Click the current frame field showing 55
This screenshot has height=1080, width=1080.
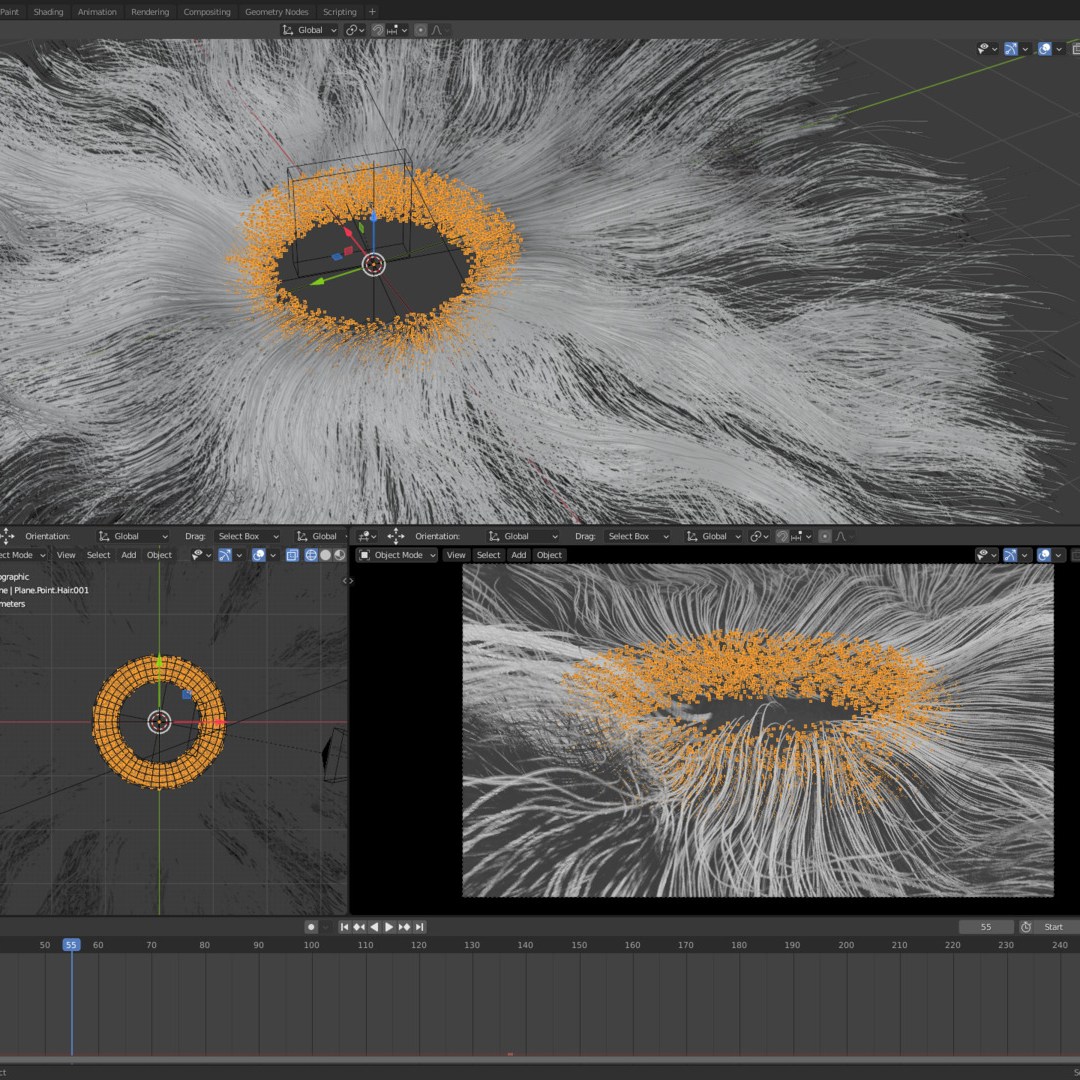[x=985, y=927]
